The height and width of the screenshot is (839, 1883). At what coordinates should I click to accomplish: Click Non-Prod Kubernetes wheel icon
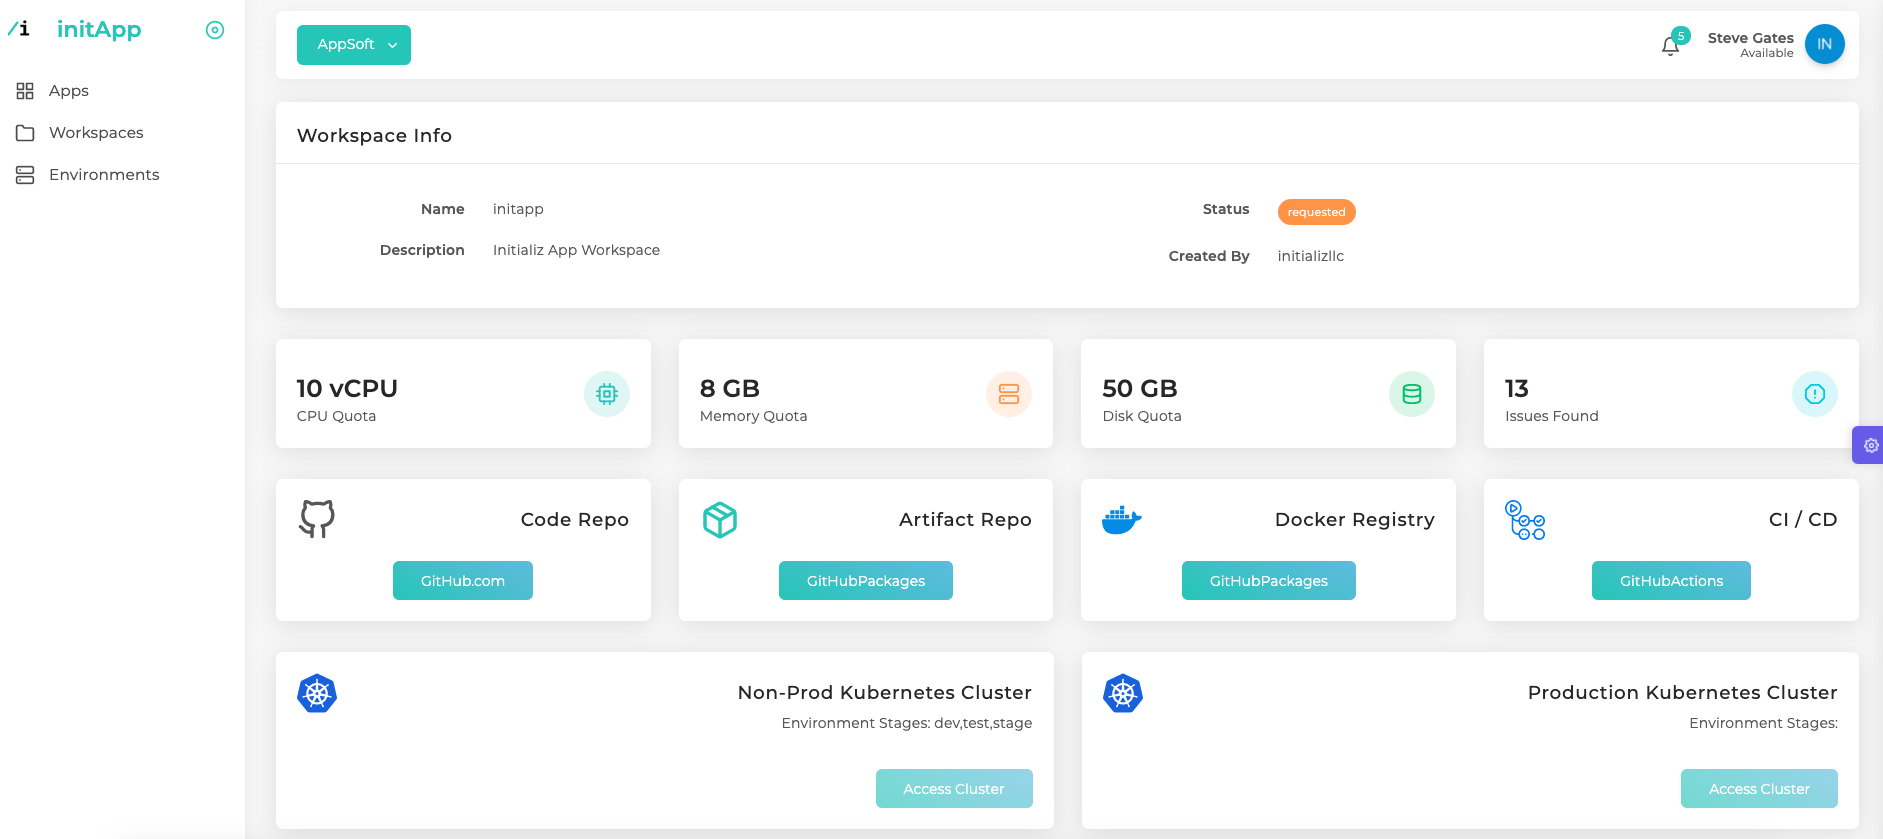[317, 693]
